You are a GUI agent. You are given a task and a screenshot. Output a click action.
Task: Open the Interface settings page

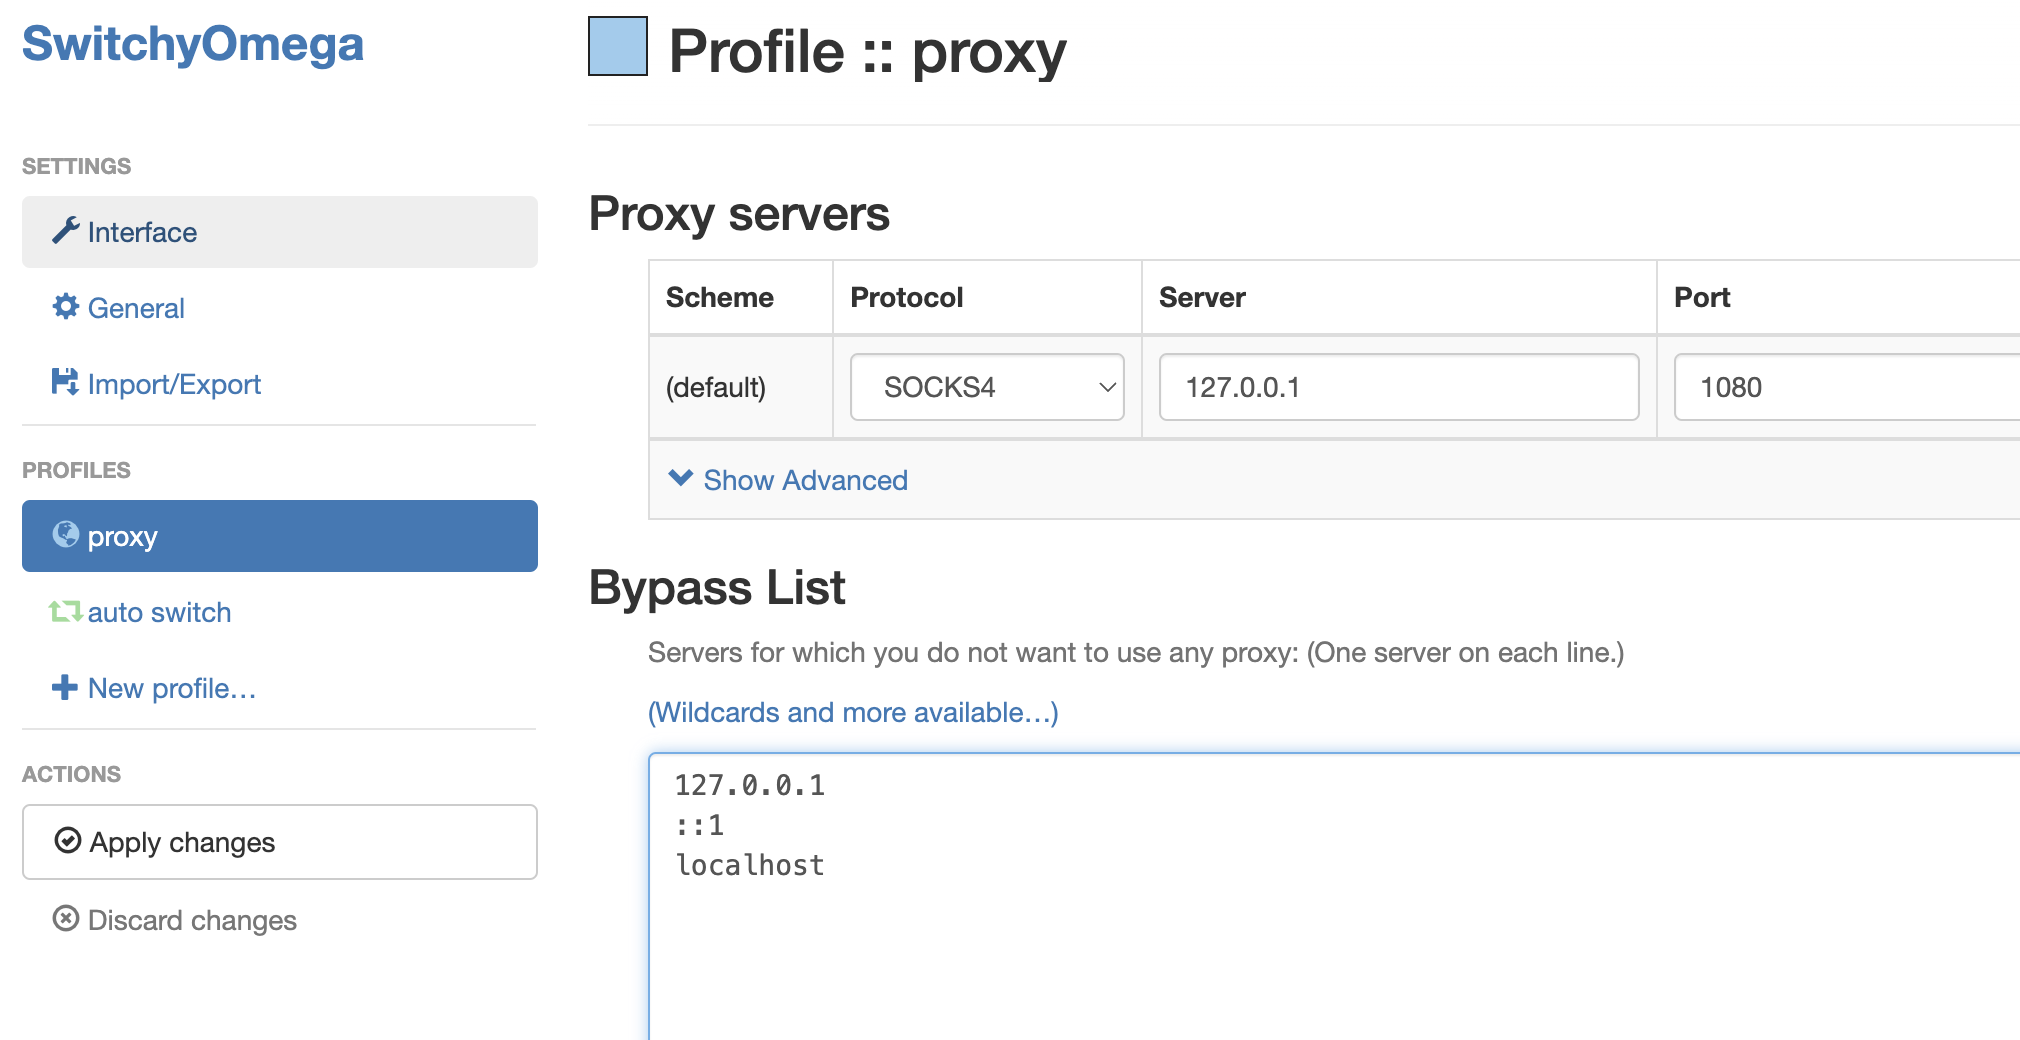tap(280, 232)
